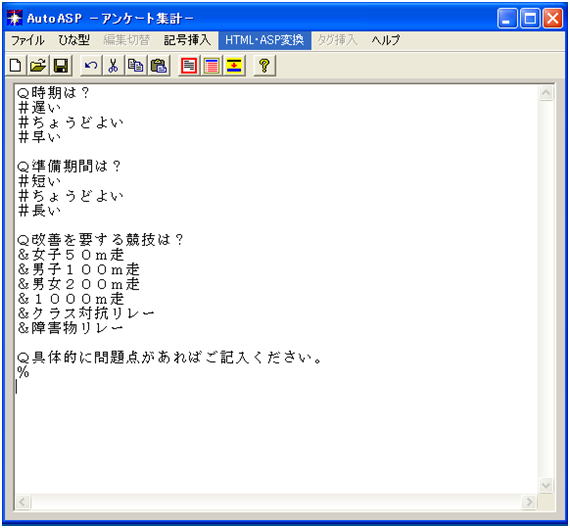Image resolution: width=570 pixels, height=528 pixels.
Task: Click the horizontal scrollbar right arrow
Action: (529, 502)
